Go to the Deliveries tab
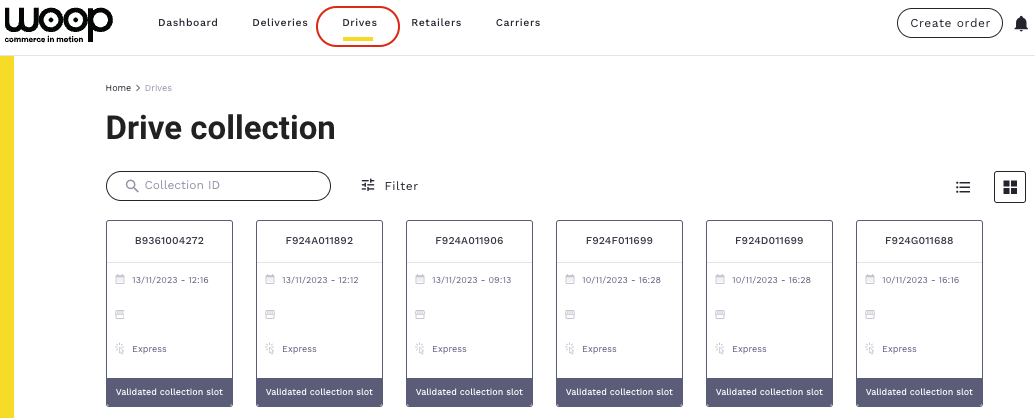 (x=280, y=23)
